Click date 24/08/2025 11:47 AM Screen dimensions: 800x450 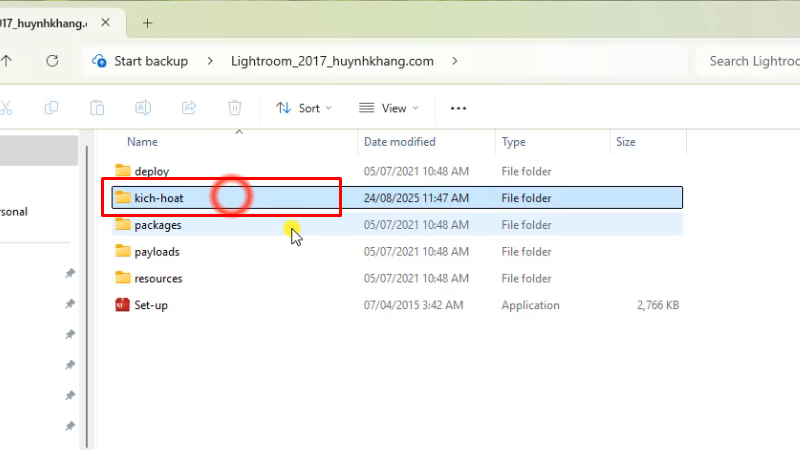416,198
